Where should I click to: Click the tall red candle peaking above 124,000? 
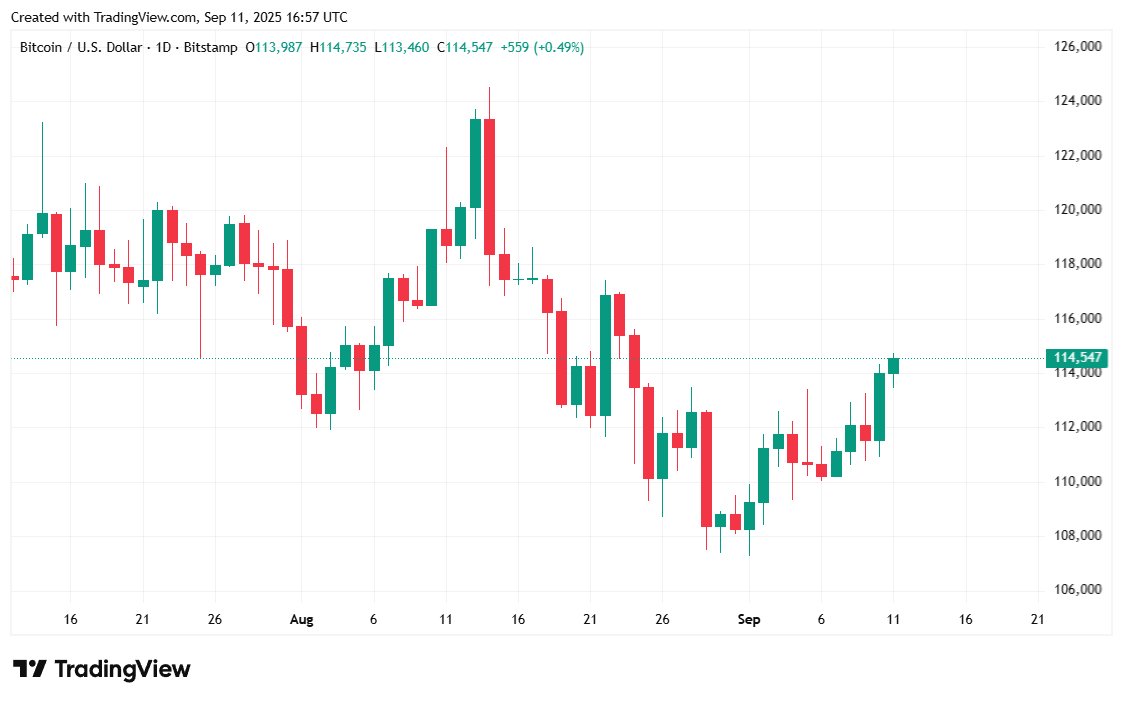pyautogui.click(x=489, y=187)
